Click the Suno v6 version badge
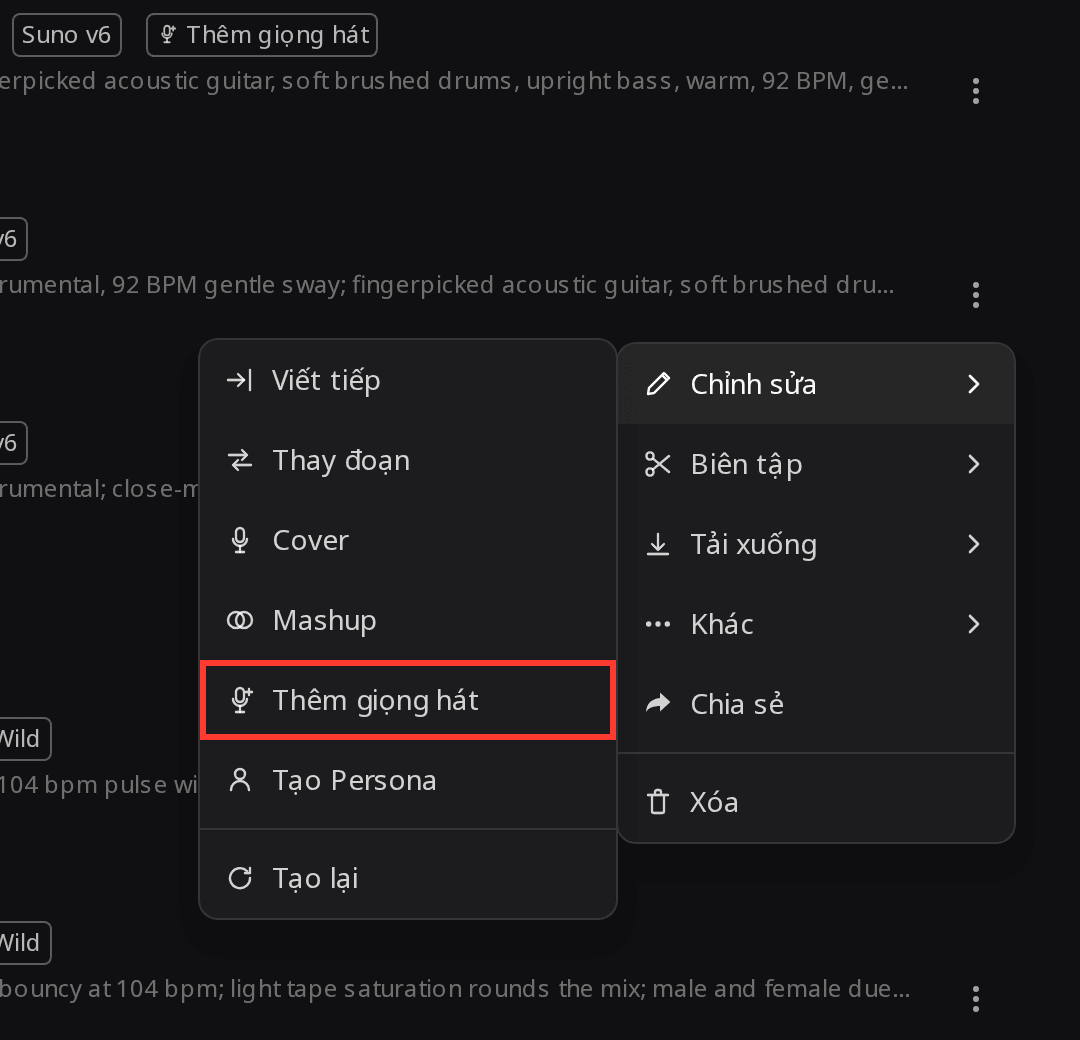1080x1040 pixels. (x=67, y=34)
